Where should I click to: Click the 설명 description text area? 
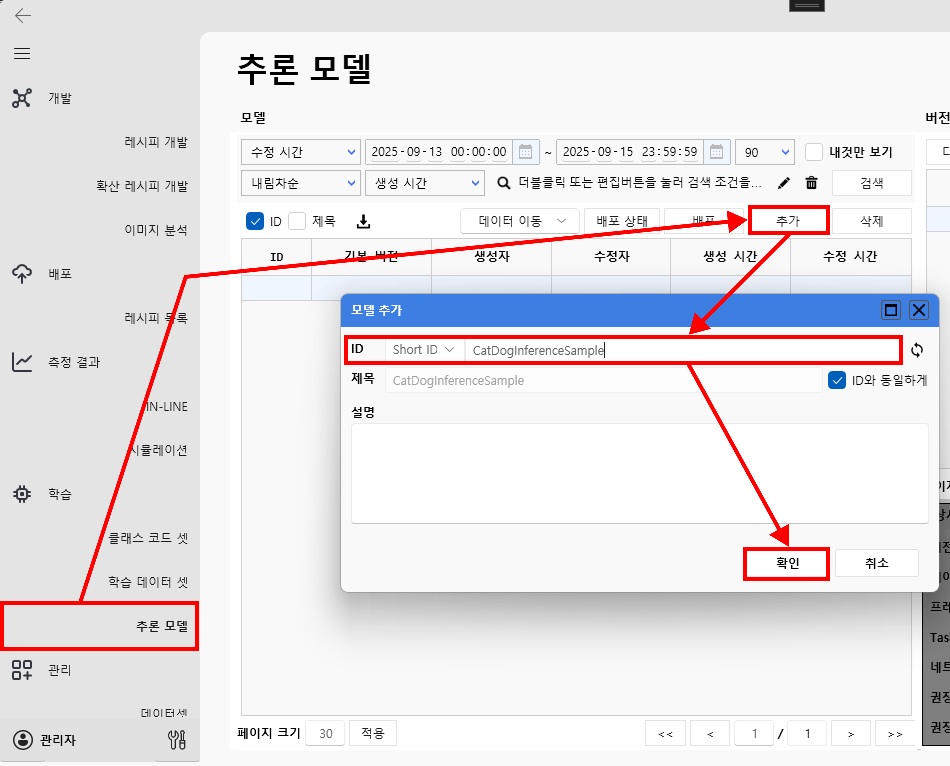[640, 472]
